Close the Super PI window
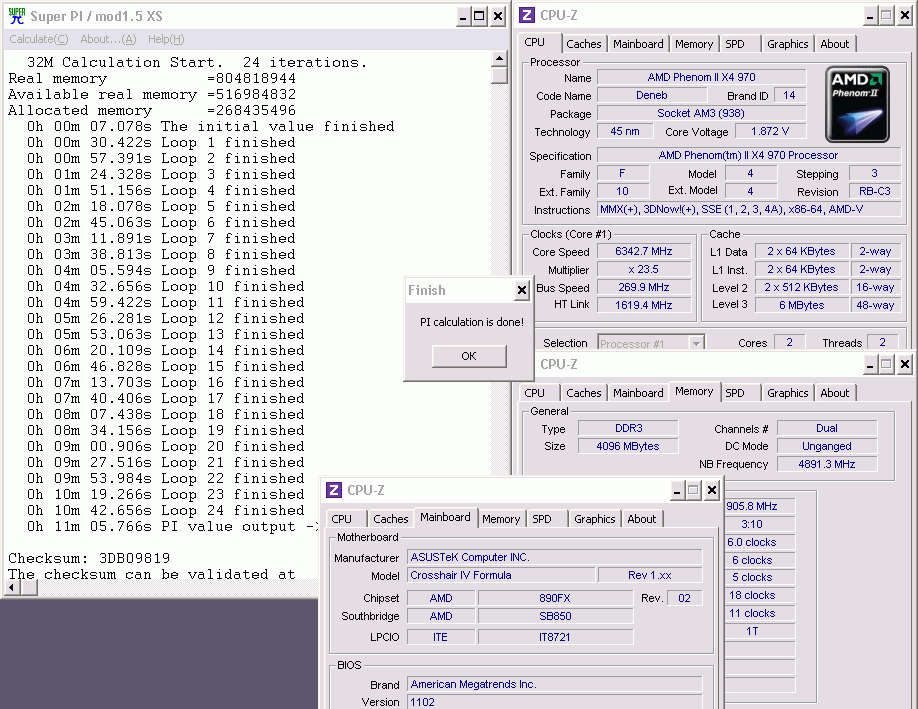Viewport: 918px width, 709px height. pos(498,16)
